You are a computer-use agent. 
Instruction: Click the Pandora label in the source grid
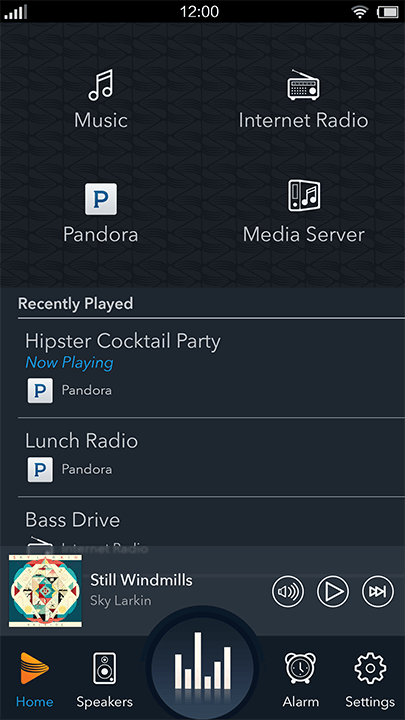101,235
